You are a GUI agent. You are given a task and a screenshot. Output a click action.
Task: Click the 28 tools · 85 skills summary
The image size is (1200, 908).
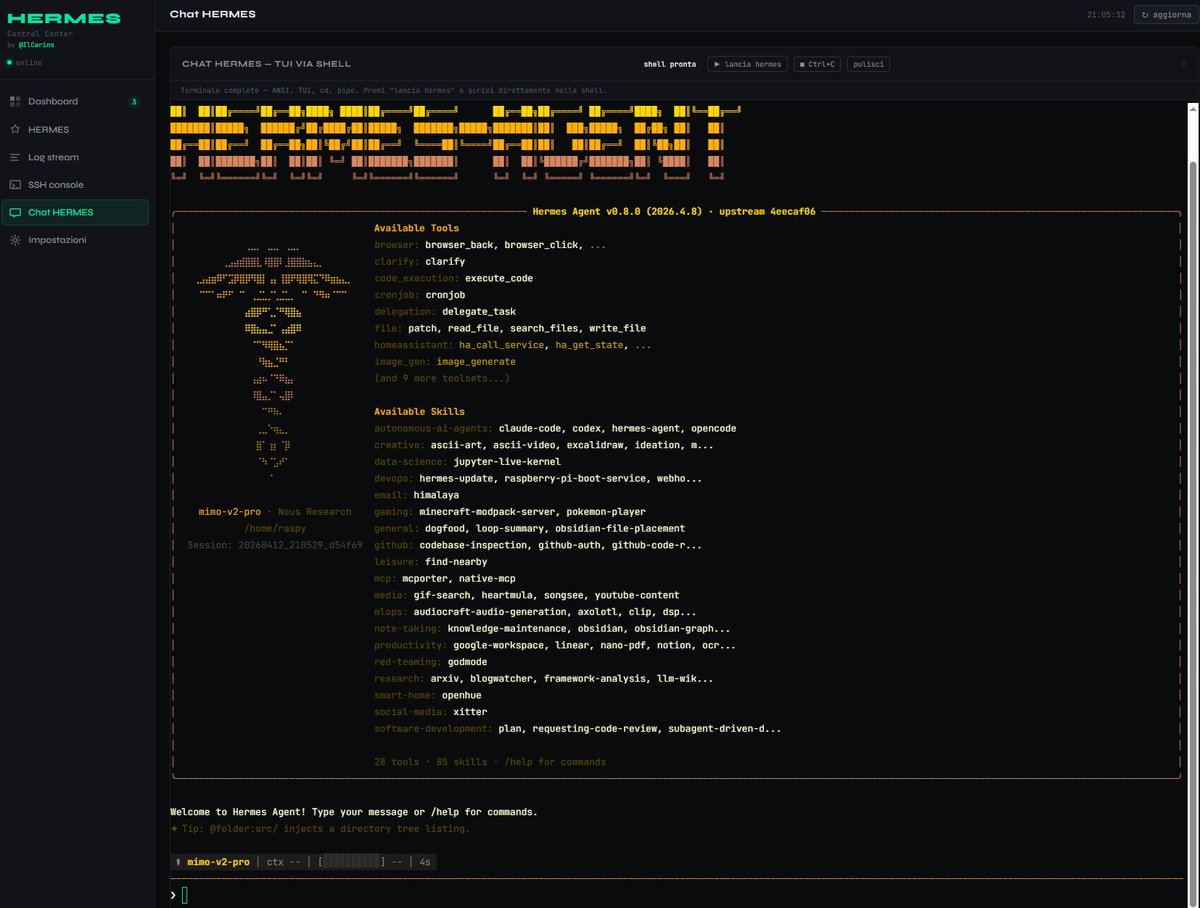point(490,762)
